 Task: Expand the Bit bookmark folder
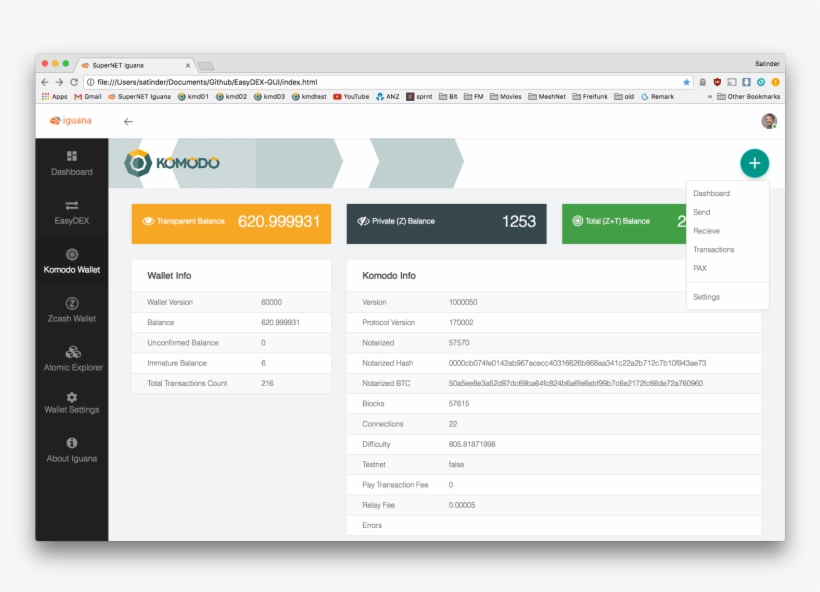tap(448, 97)
